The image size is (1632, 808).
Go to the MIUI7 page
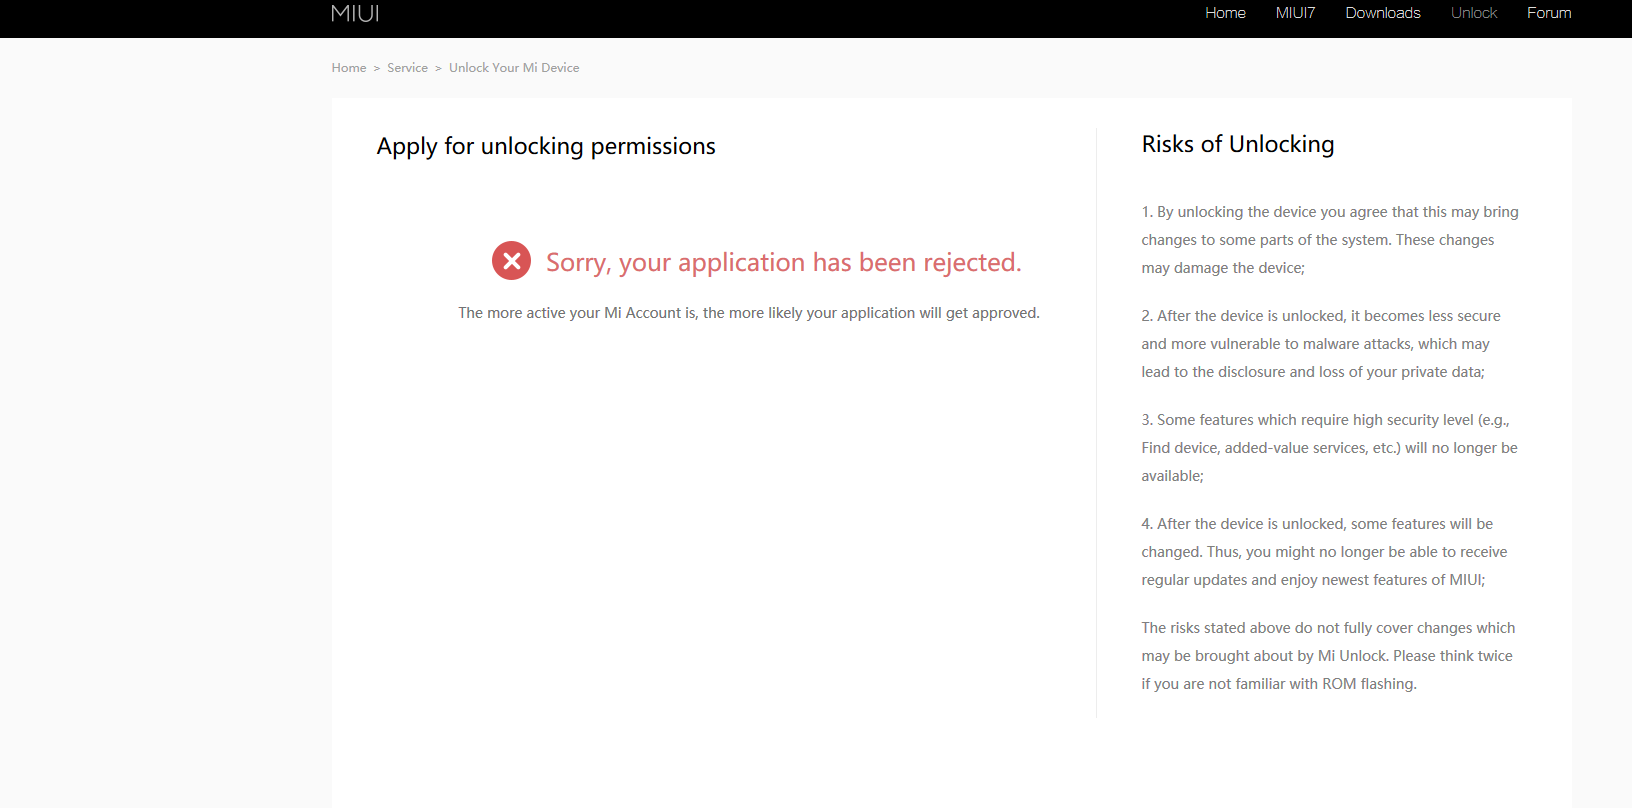1295,13
